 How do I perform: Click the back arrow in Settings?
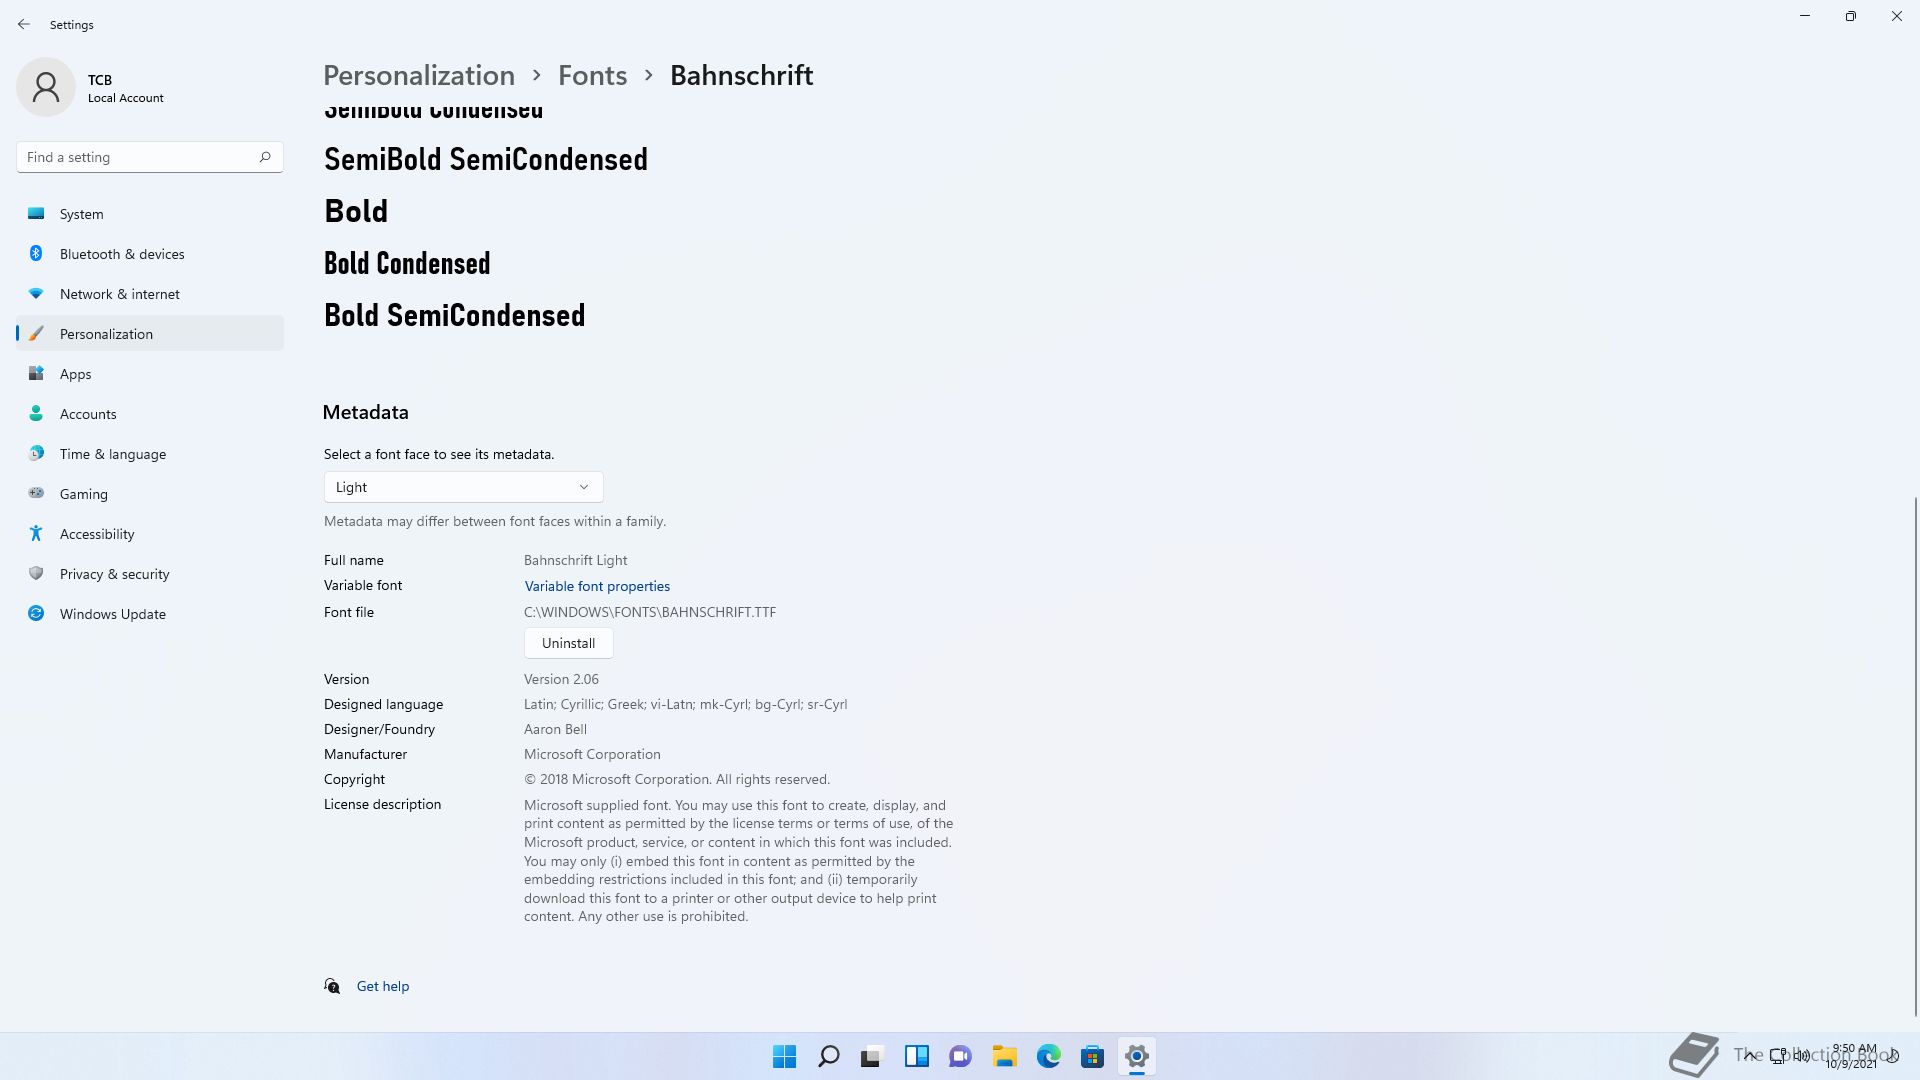tap(24, 24)
